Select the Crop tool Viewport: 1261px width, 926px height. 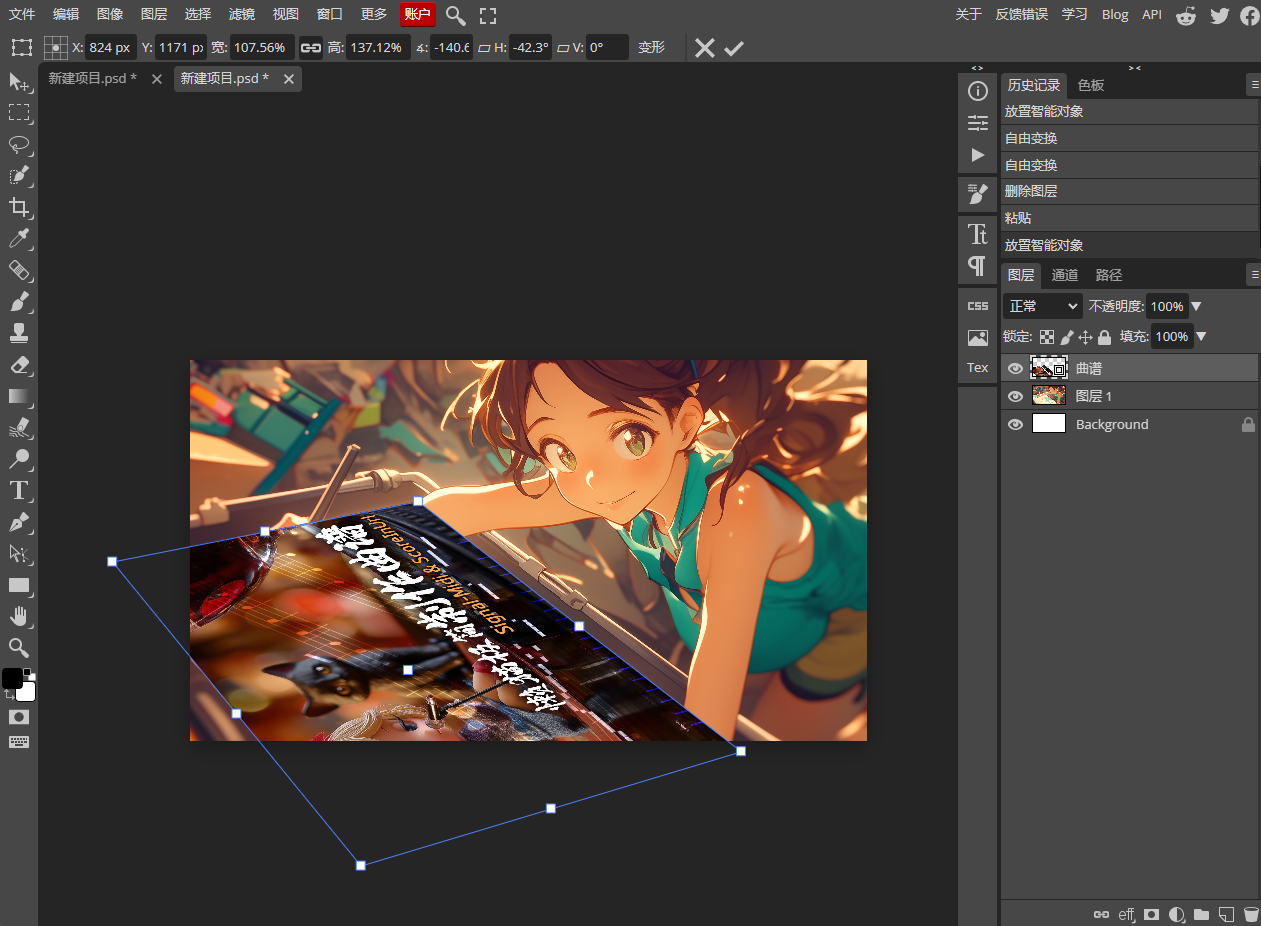coord(19,207)
